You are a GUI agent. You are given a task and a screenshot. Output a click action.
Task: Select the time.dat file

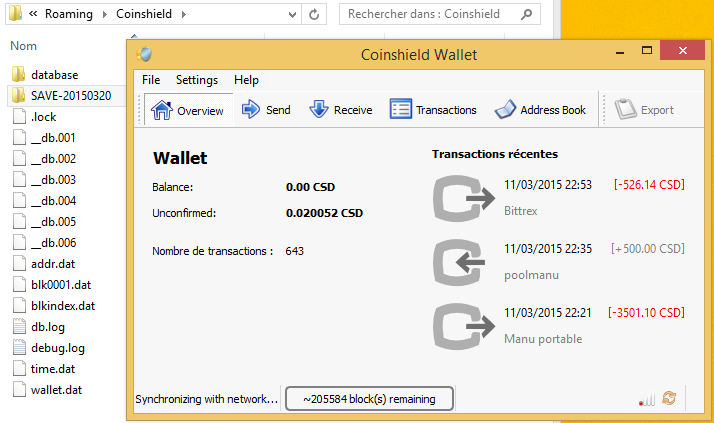click(x=53, y=369)
